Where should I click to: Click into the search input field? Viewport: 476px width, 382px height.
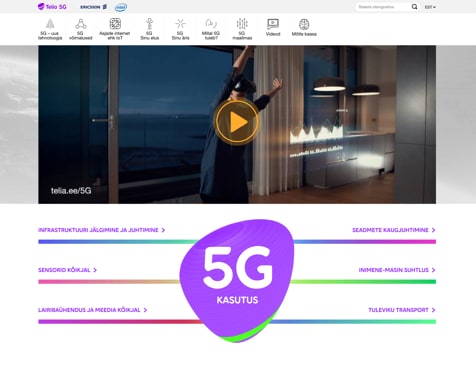[x=383, y=7]
